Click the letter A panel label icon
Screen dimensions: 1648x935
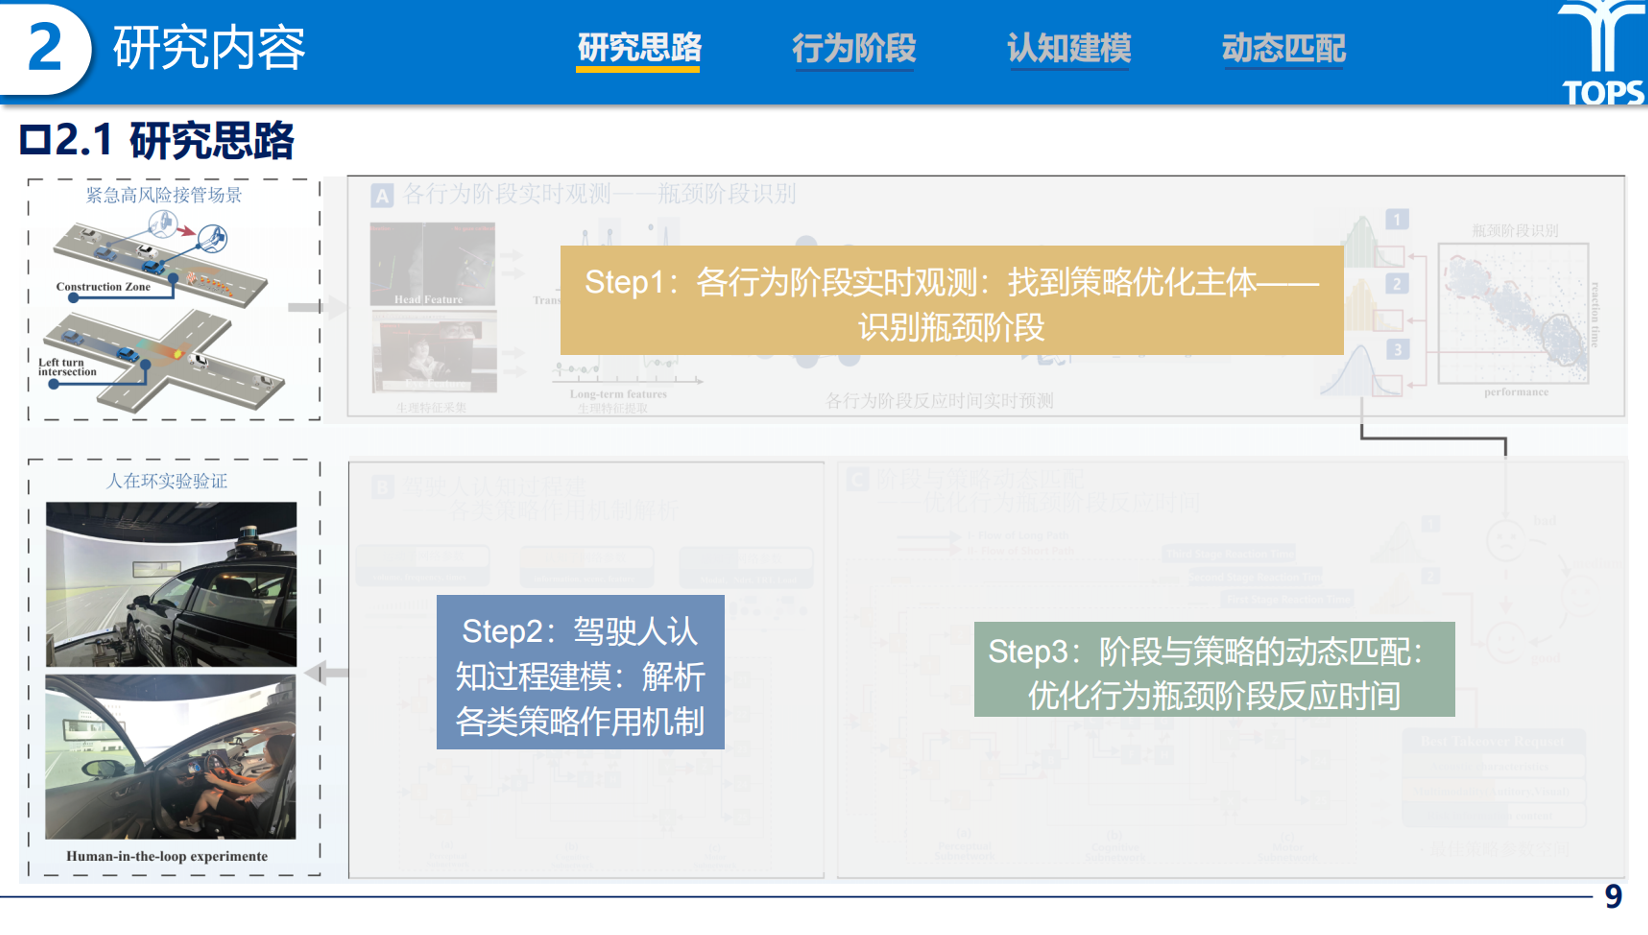(x=382, y=195)
